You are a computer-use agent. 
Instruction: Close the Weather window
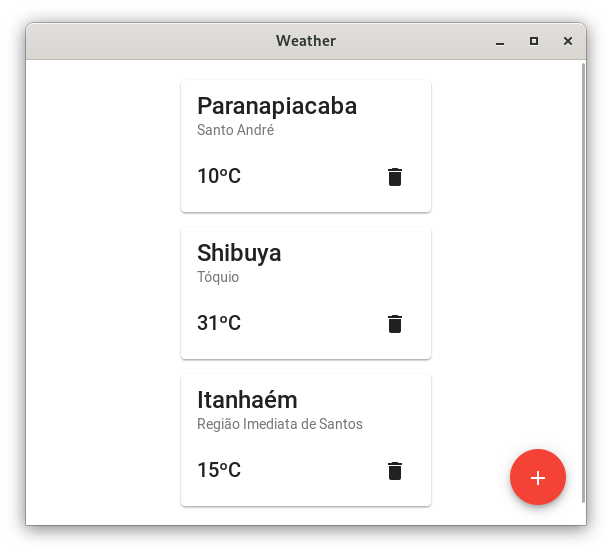pos(568,41)
